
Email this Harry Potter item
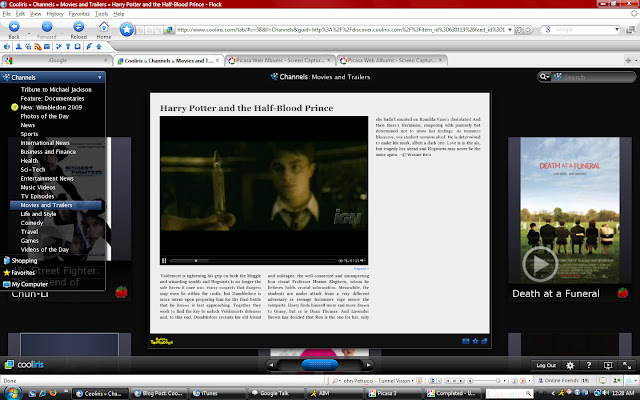click(x=465, y=341)
